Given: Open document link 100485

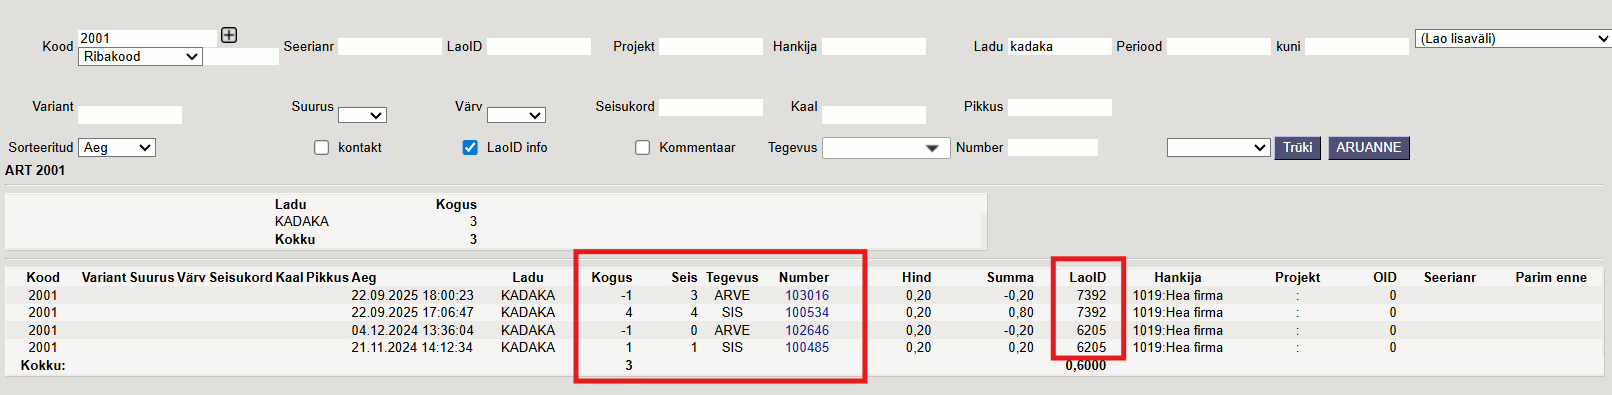Looking at the screenshot, I should point(807,347).
